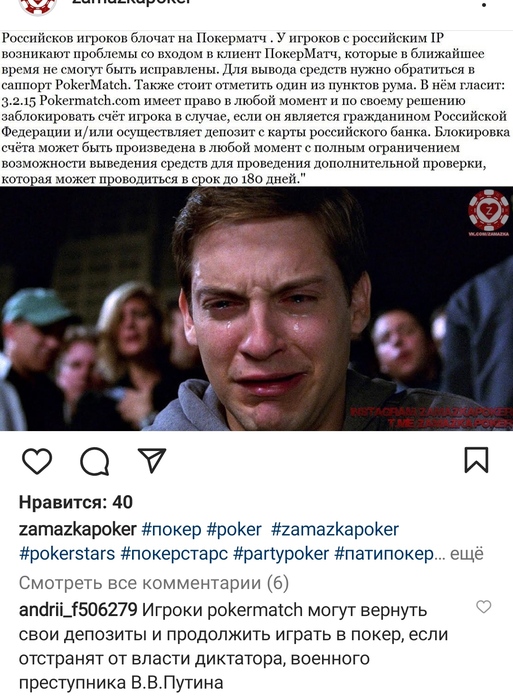The image size is (513, 700).
Task: Like the post with heart icon
Action: 37,461
